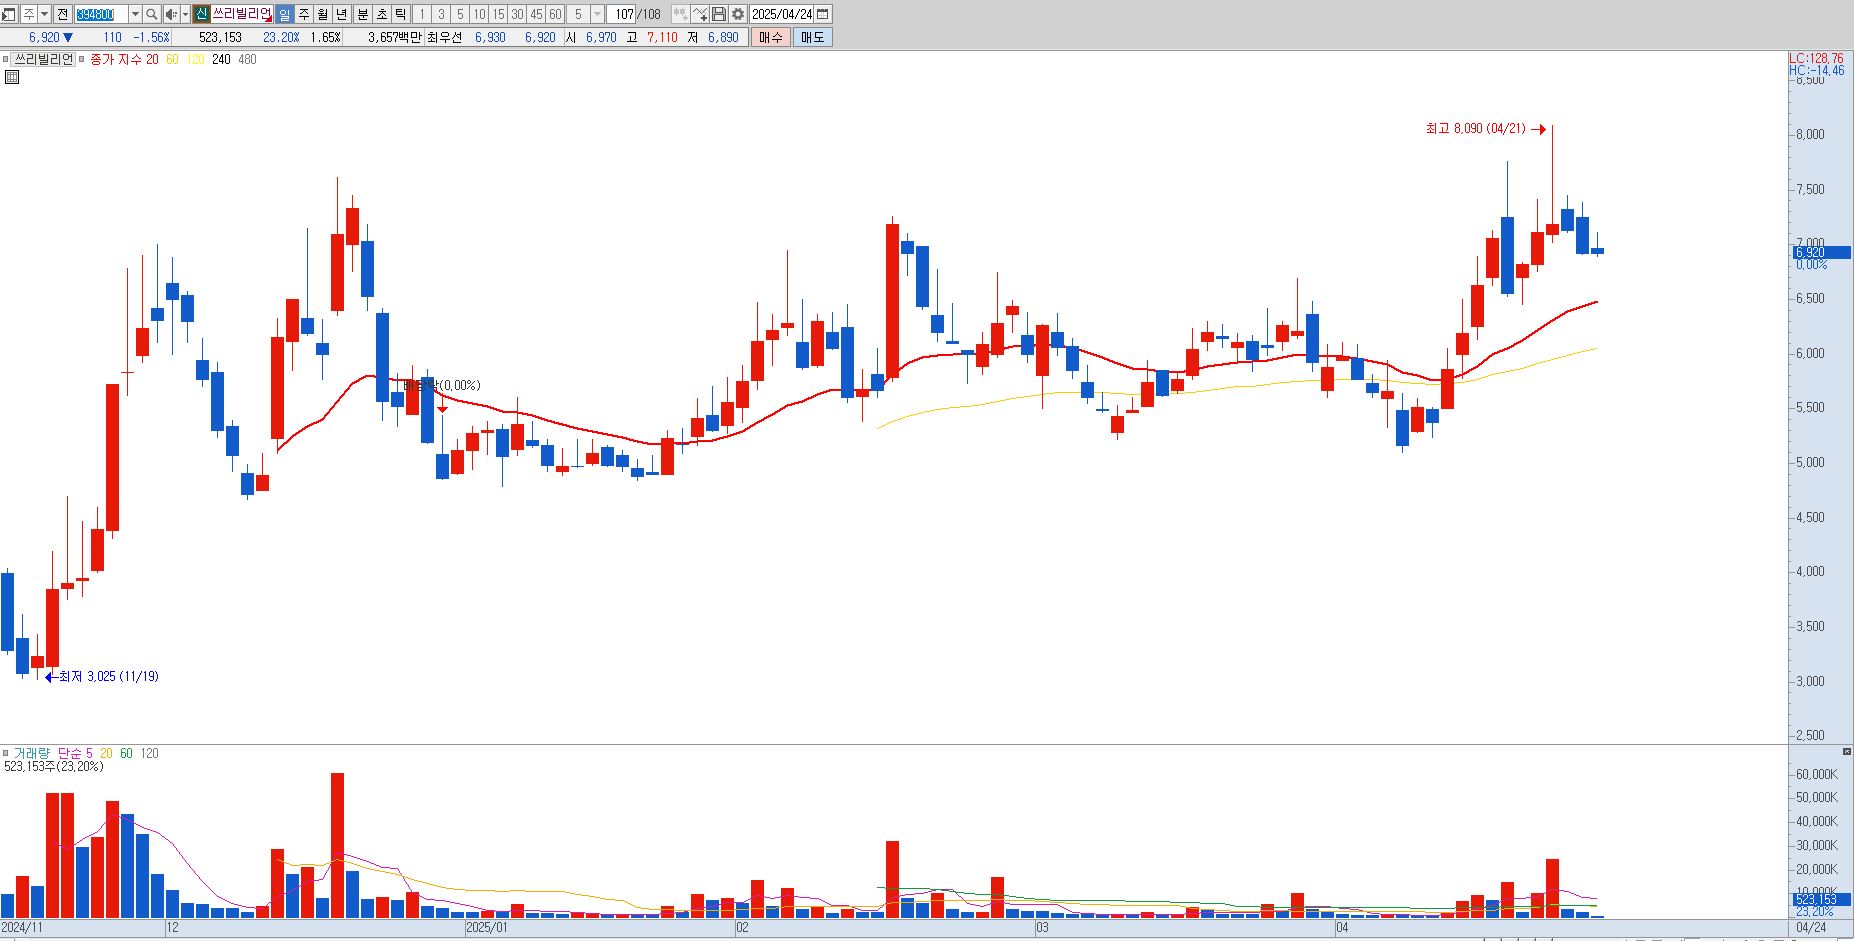This screenshot has width=1854, height=941.
Task: Click the date field 2025/04/24
Action: tap(782, 14)
